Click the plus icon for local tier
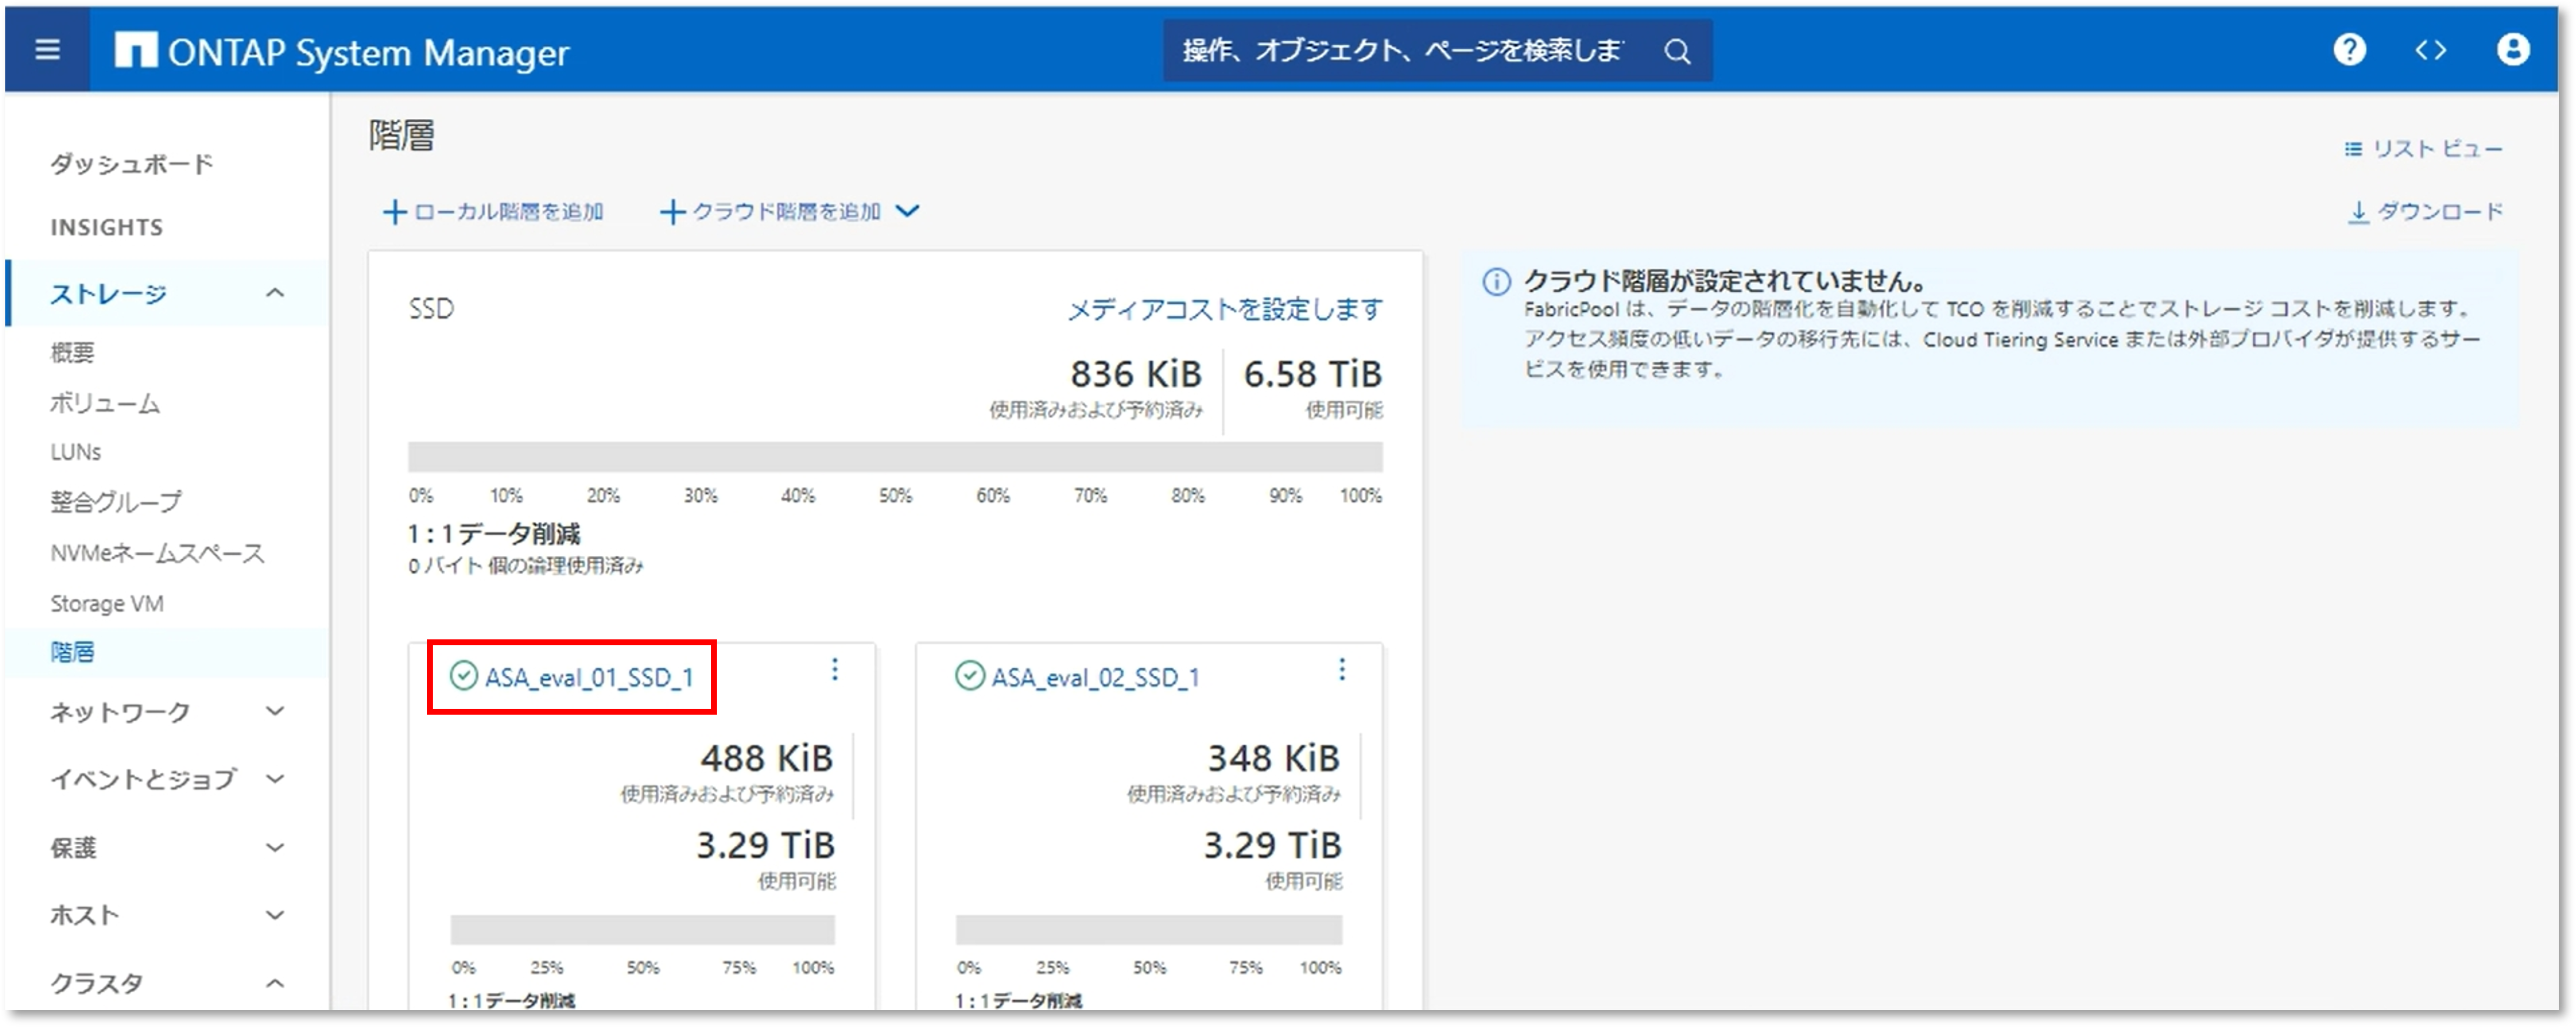The width and height of the screenshot is (2576, 1027). coord(394,212)
